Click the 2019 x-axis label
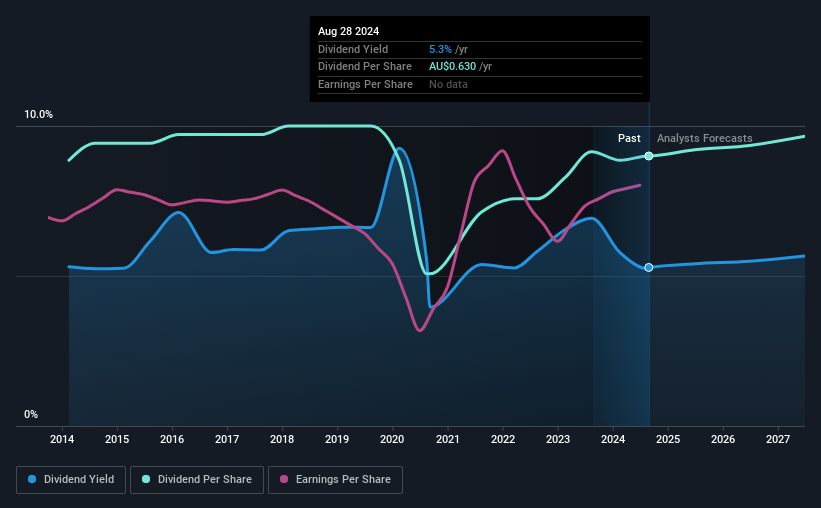The image size is (821, 508). 337,439
